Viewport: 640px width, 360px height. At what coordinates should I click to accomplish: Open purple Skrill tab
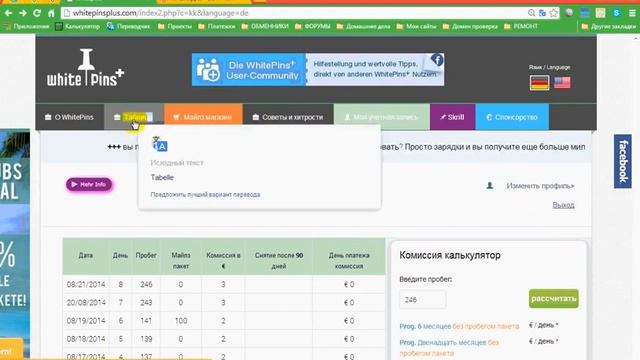click(452, 117)
